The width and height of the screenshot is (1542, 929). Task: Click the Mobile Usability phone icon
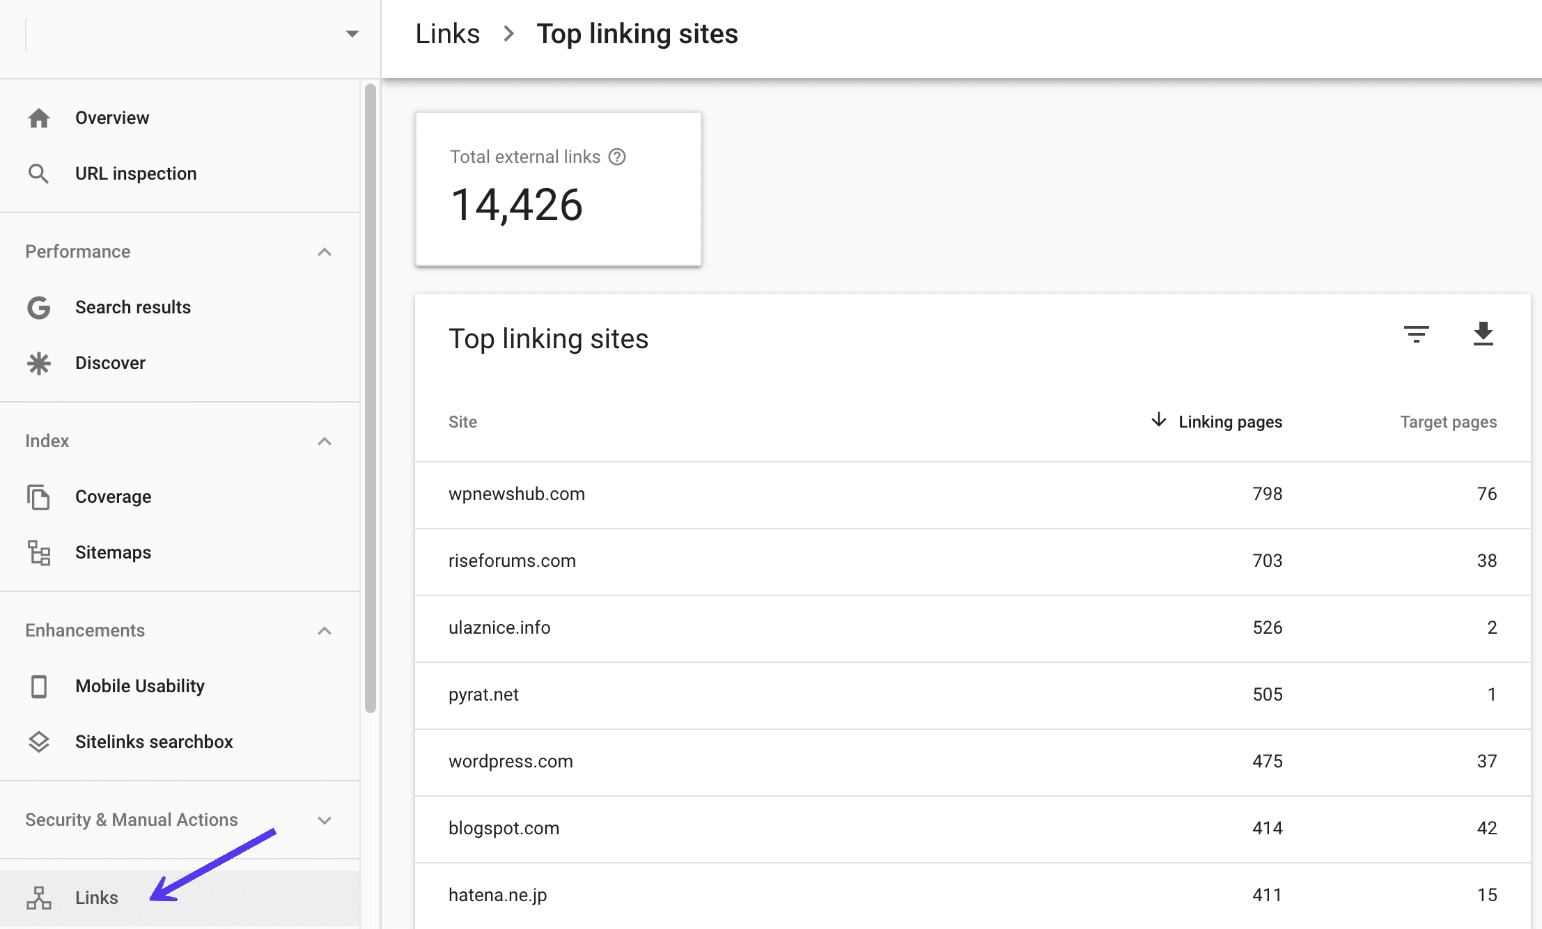pos(38,686)
